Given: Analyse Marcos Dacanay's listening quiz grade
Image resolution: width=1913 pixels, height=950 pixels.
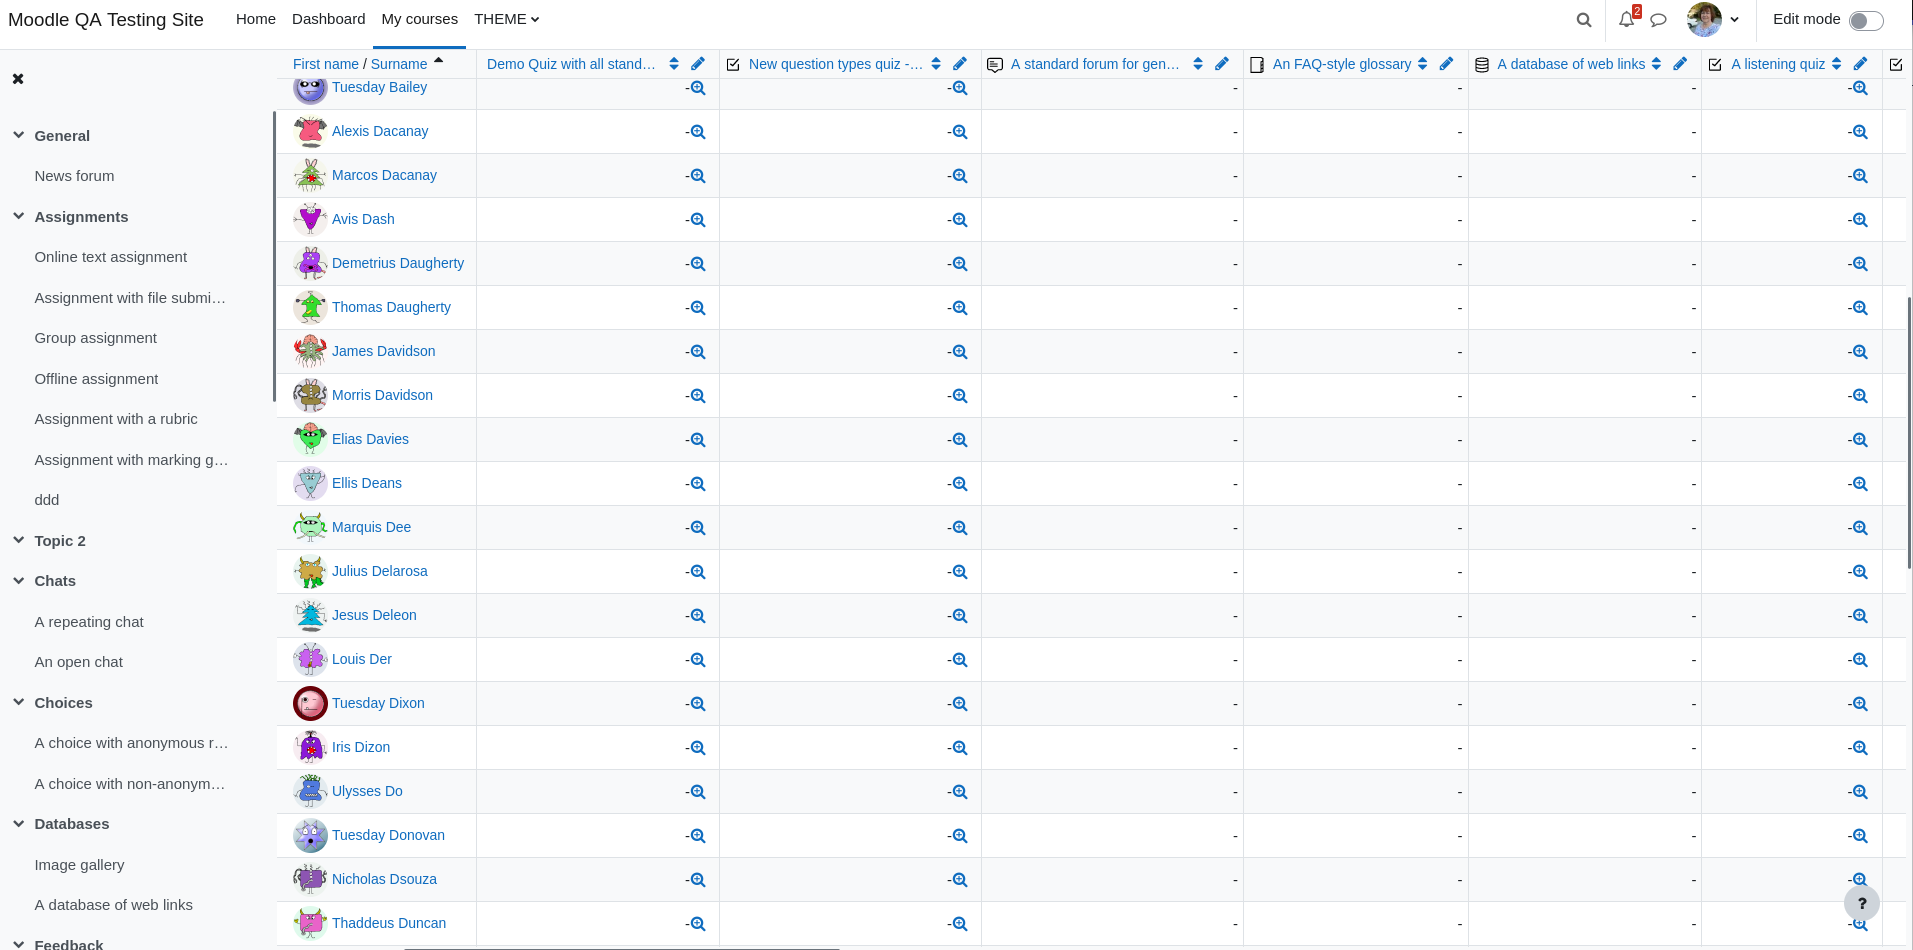Looking at the screenshot, I should 1860,176.
